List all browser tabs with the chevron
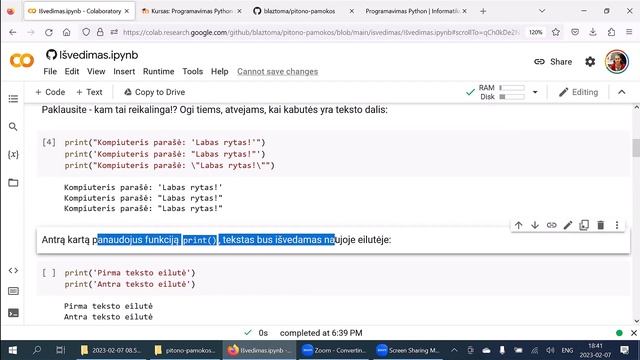640x360 pixels. 542,11
